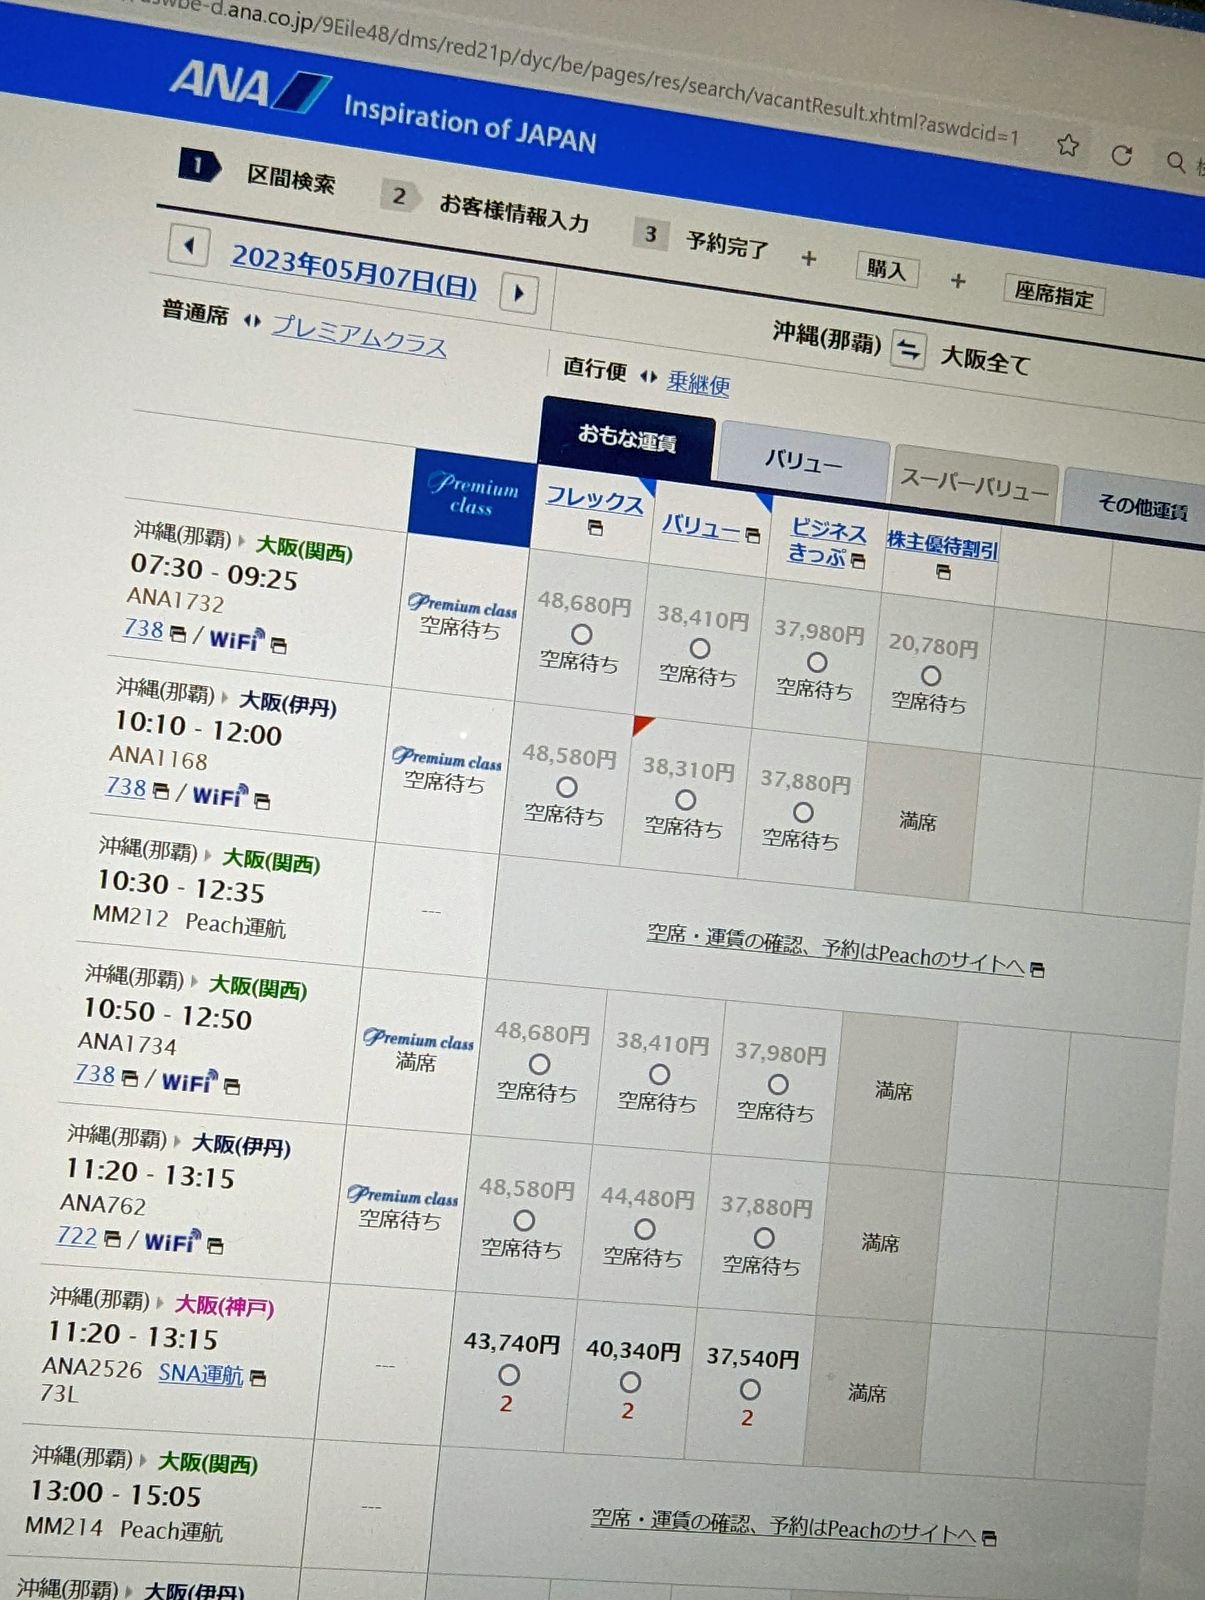Open external link icon for MM212 Peach
This screenshot has width=1205, height=1600.
(1037, 969)
